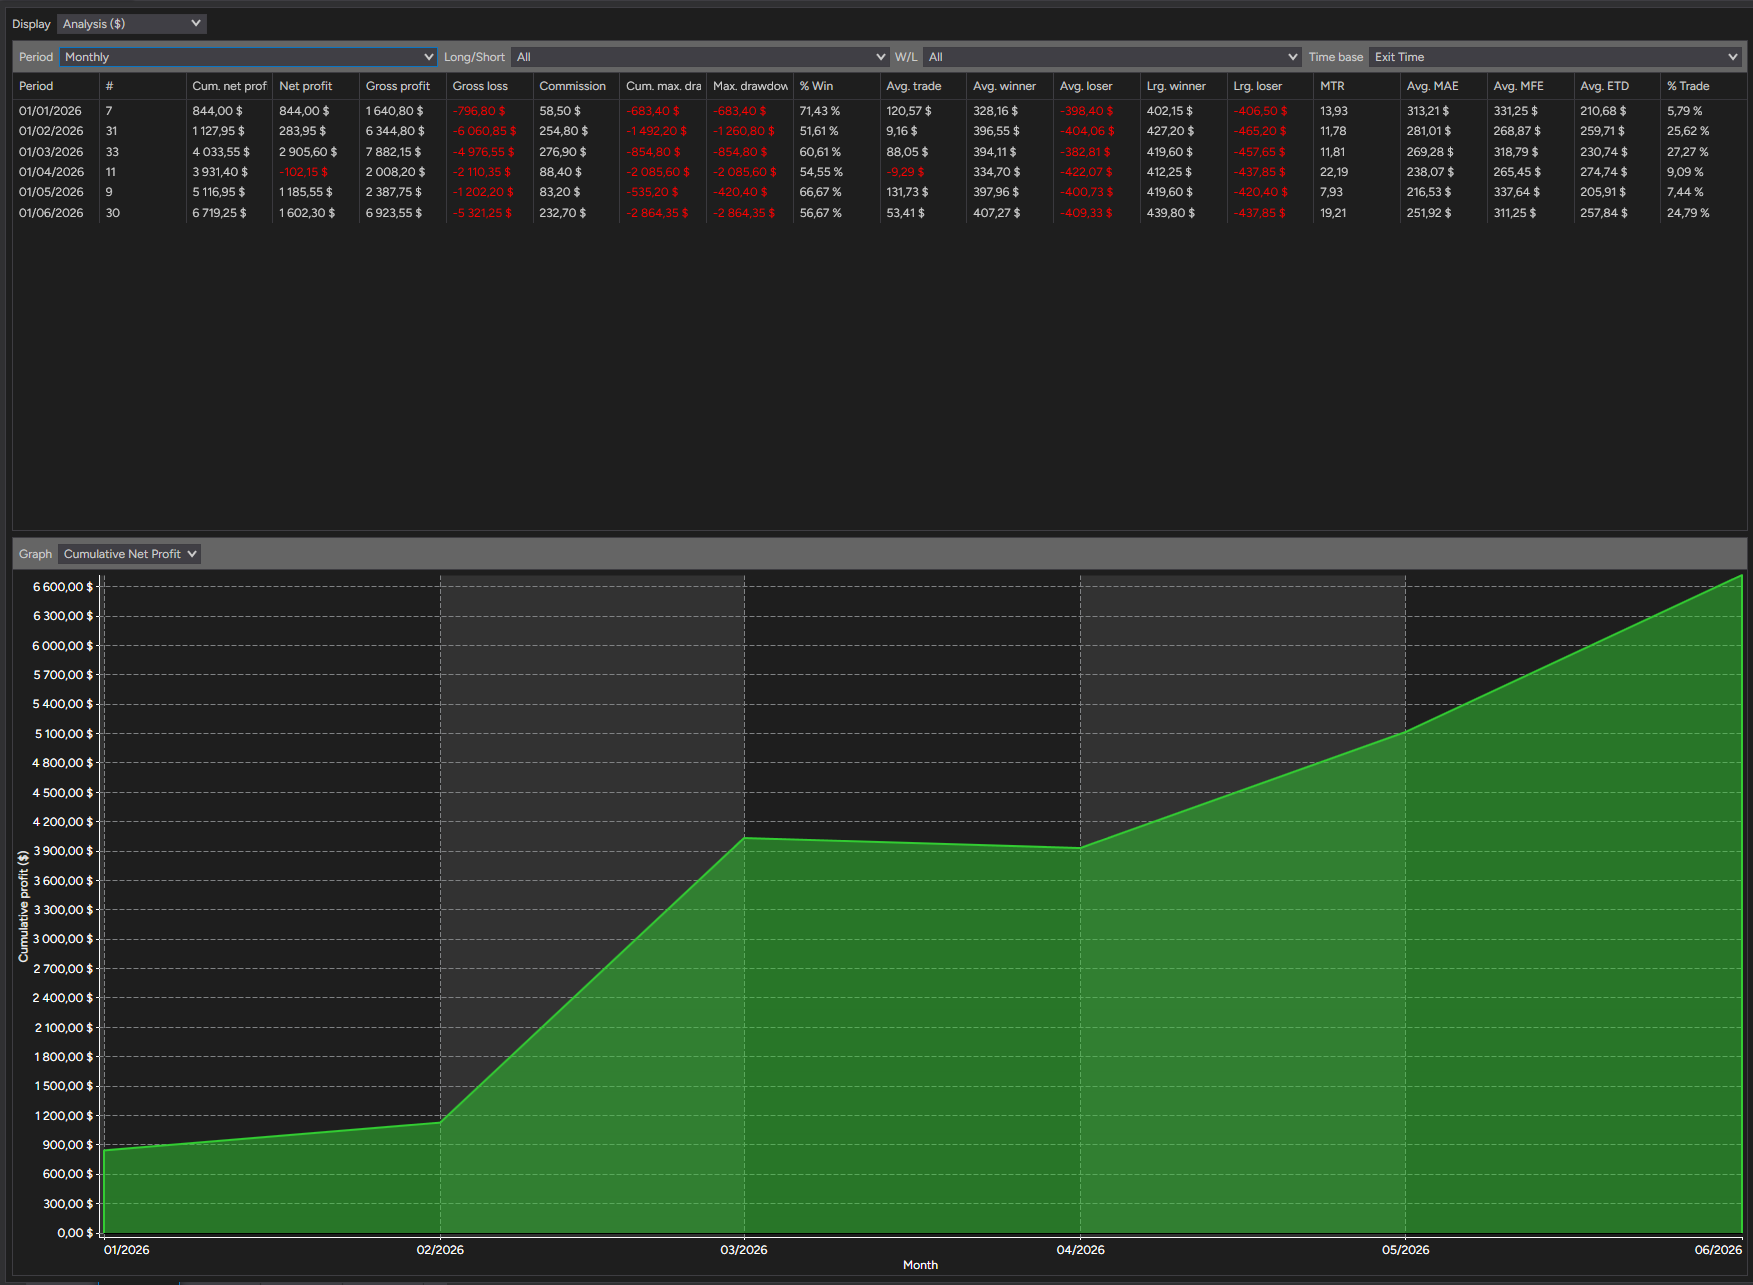Image resolution: width=1753 pixels, height=1285 pixels.
Task: Open the Graph Cumulative Net Profit dropdown
Action: click(129, 554)
